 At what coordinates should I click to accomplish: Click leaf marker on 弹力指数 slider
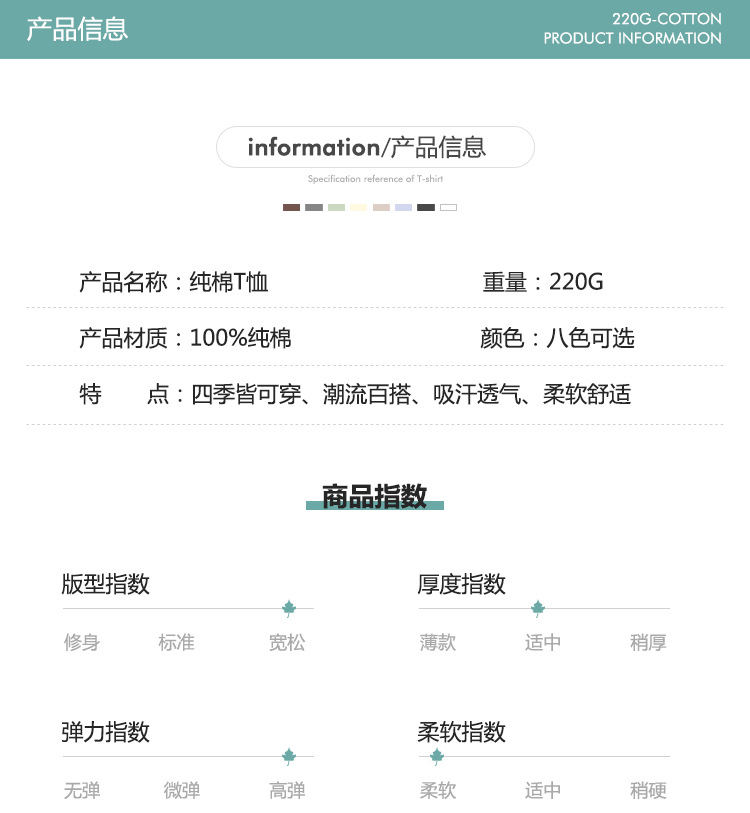(289, 756)
